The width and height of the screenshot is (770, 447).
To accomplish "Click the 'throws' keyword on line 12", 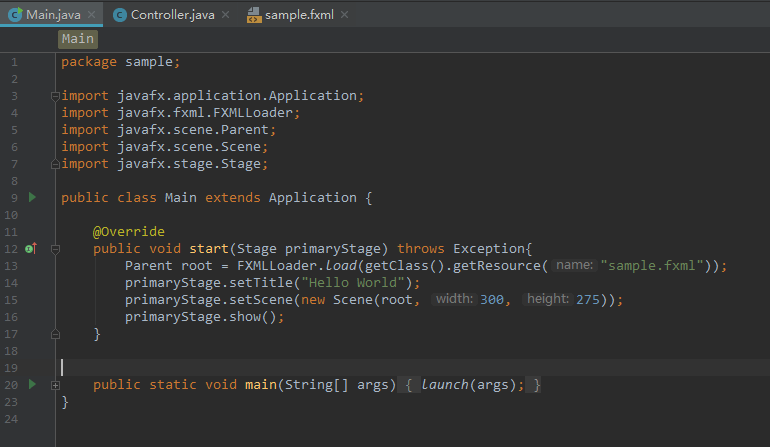I will tap(421, 249).
